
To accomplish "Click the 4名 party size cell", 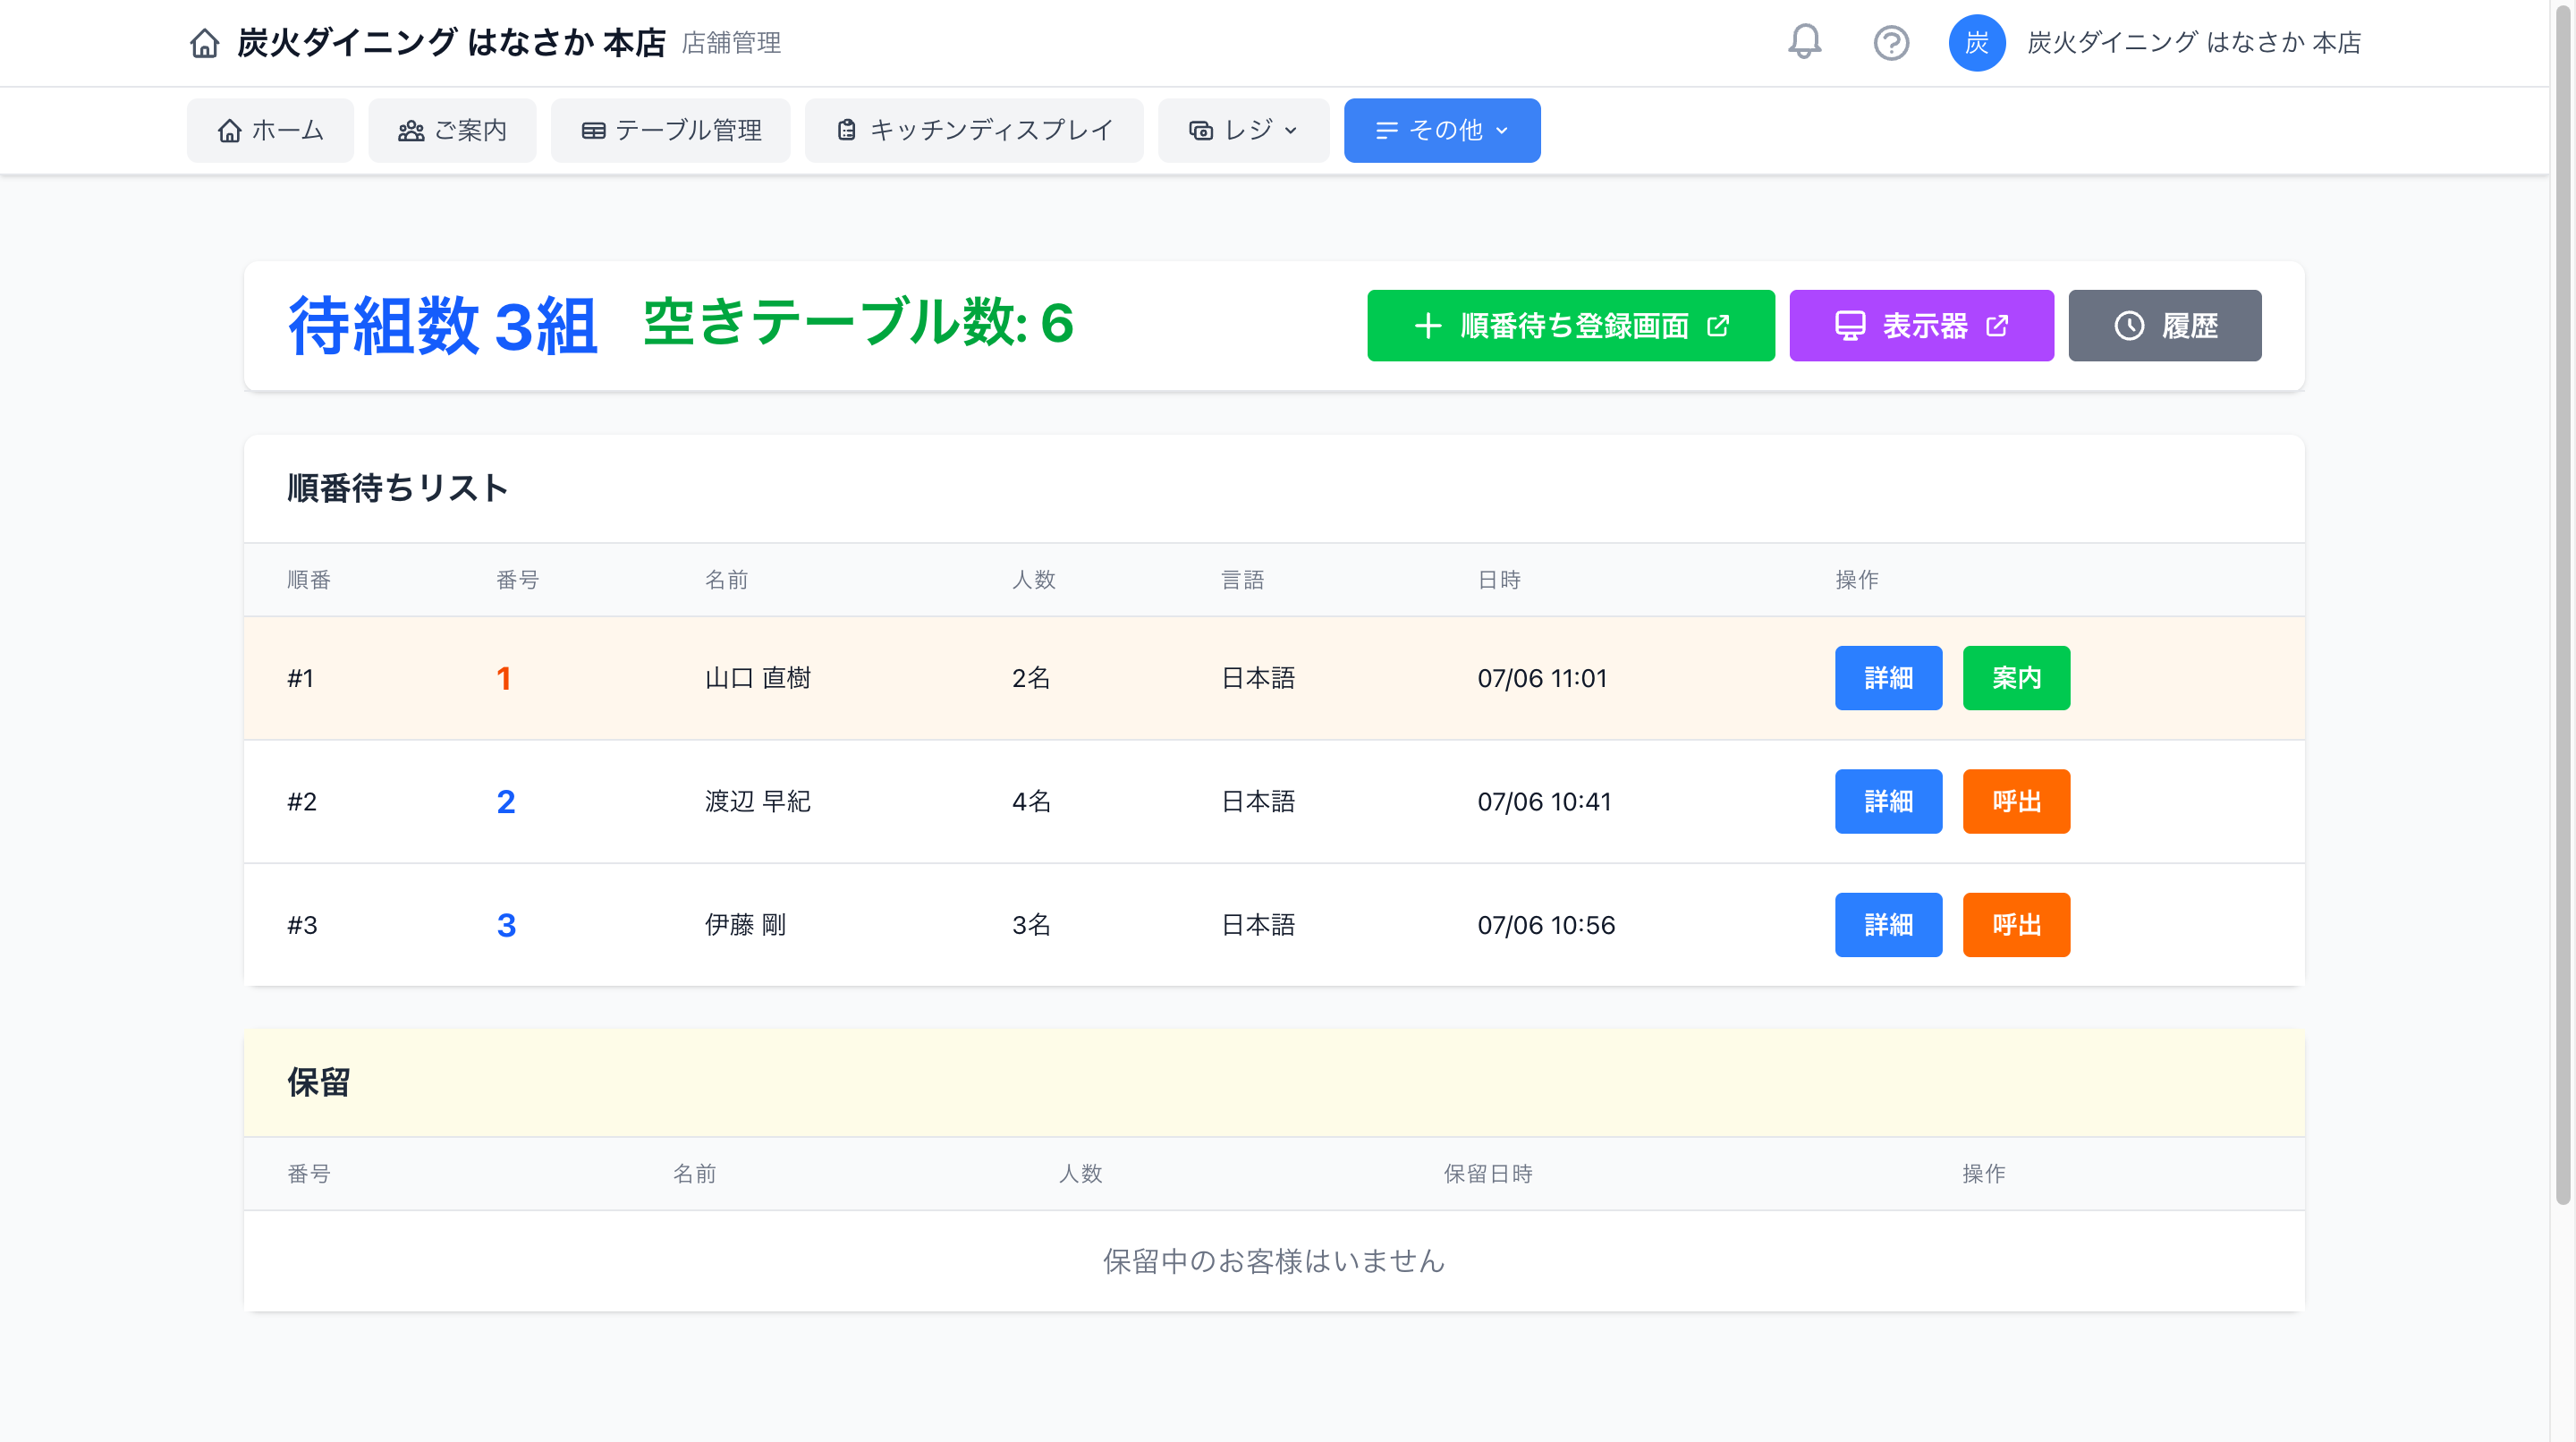I will point(1030,801).
